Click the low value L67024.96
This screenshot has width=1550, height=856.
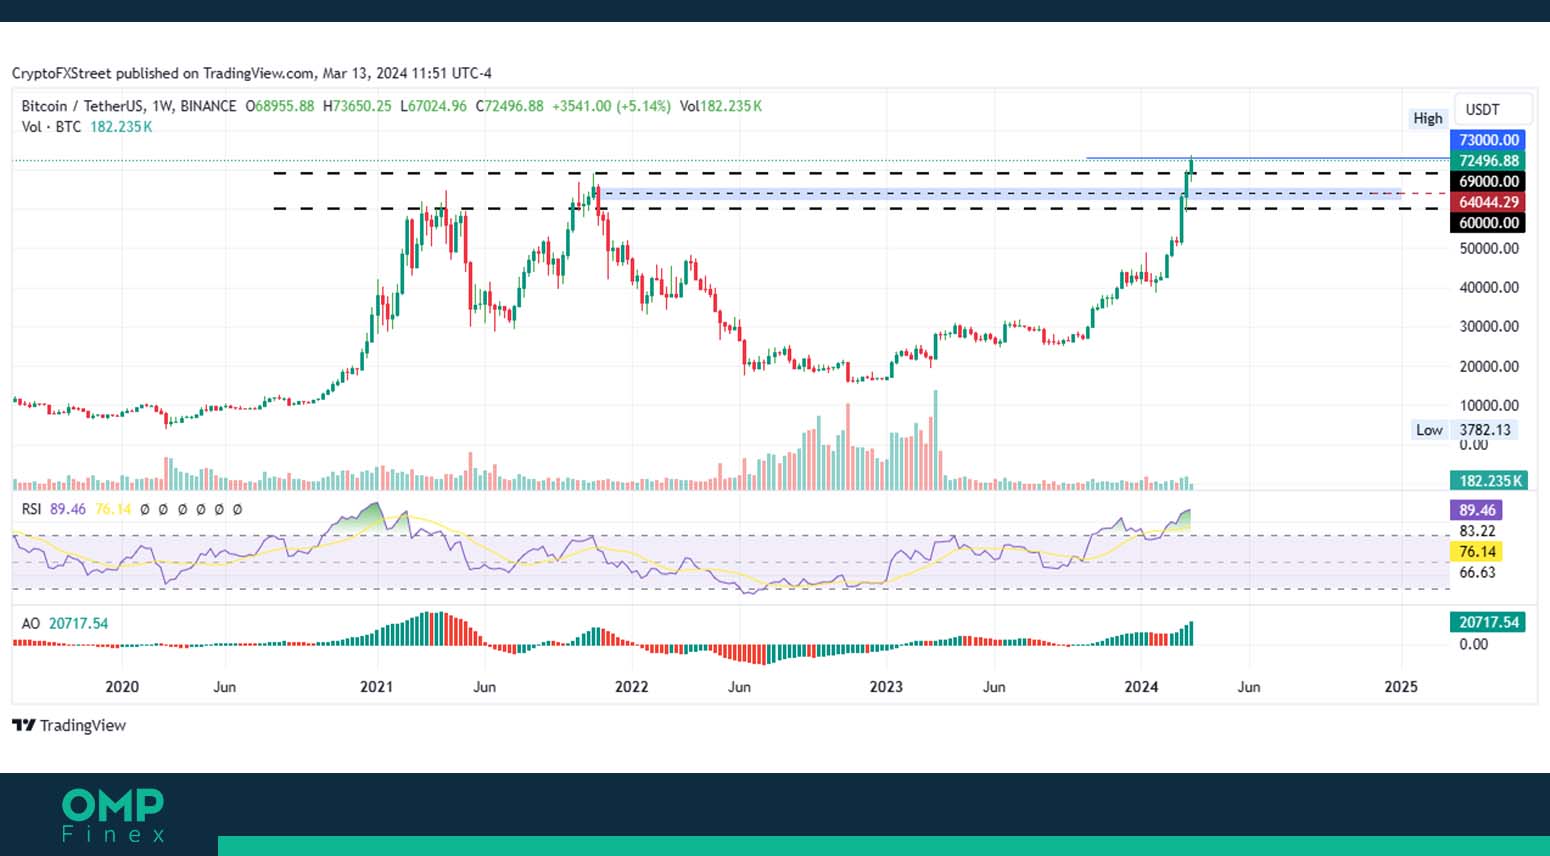tap(433, 106)
